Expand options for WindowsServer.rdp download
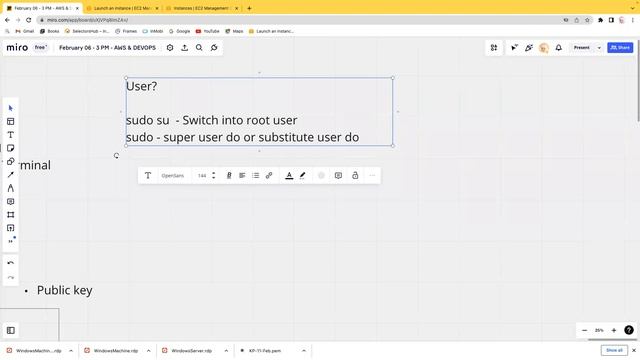This screenshot has width=640, height=360. pyautogui.click(x=226, y=351)
